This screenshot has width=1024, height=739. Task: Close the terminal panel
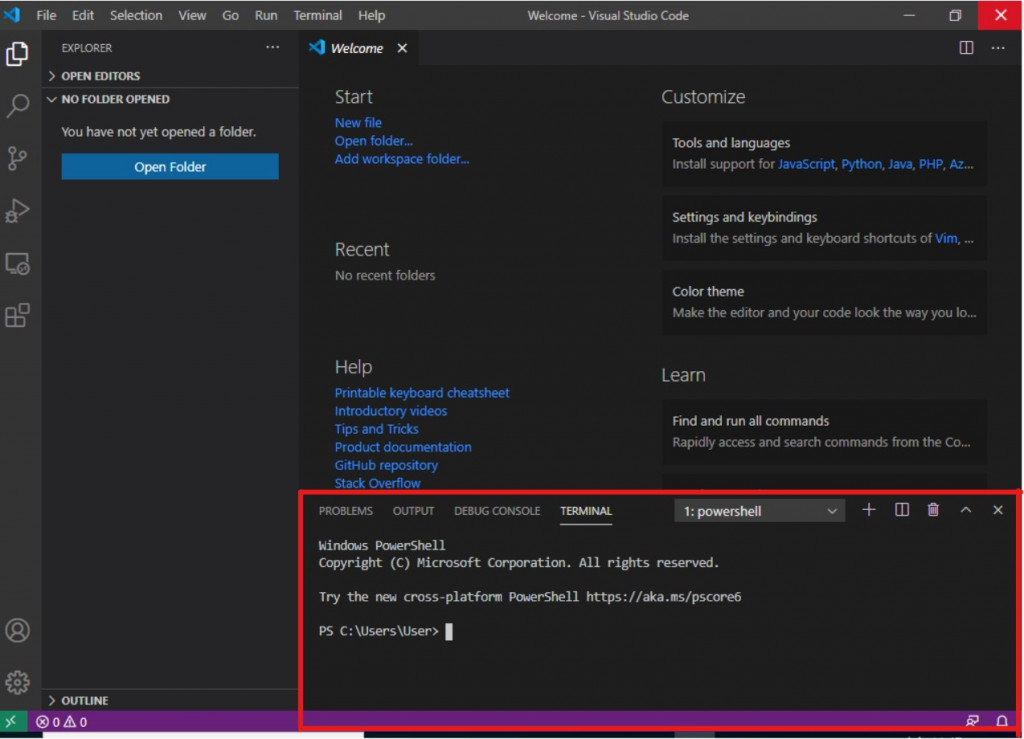click(x=997, y=510)
